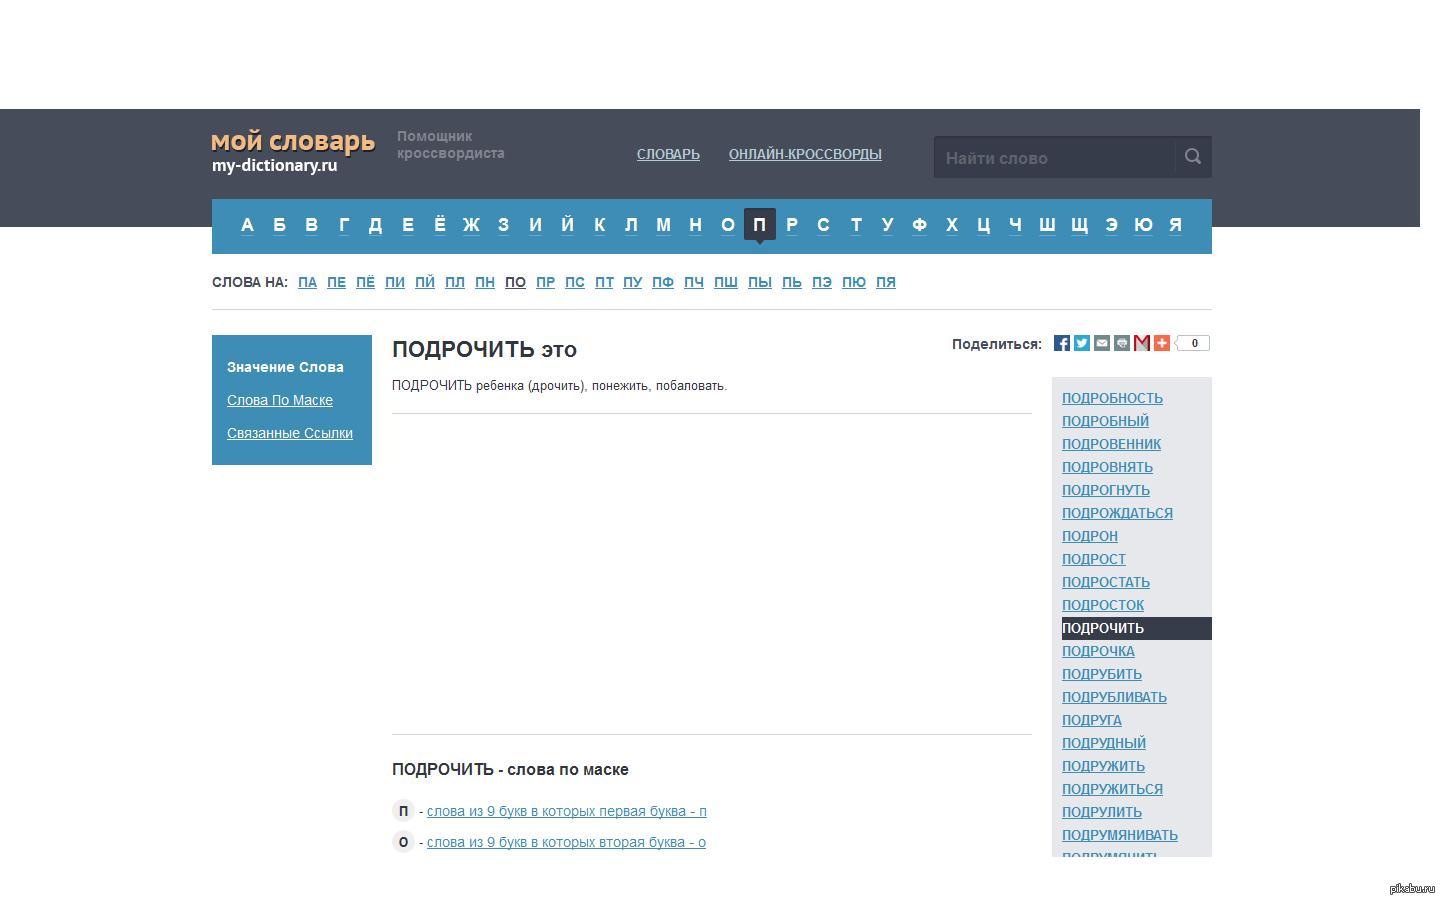Open the word ПОДРУБЛИВАТЬ
1440x900 pixels.
click(x=1114, y=697)
